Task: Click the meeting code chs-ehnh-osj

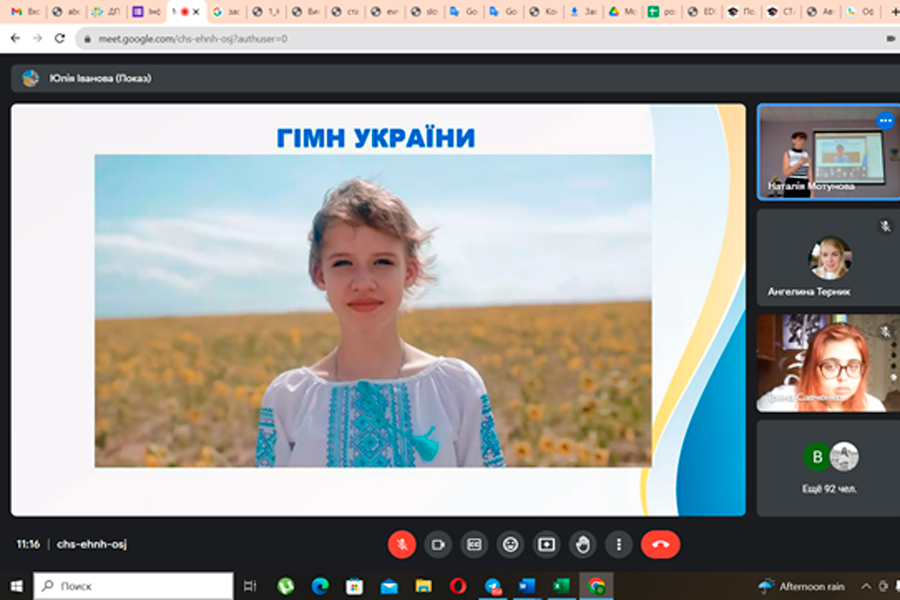Action: 92,544
